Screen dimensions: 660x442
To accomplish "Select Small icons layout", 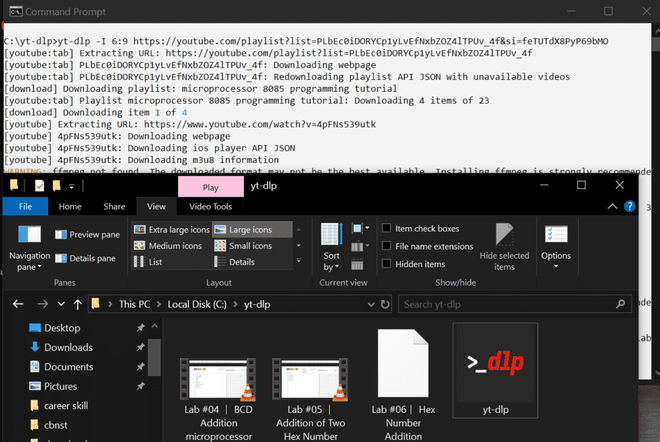I will point(243,245).
